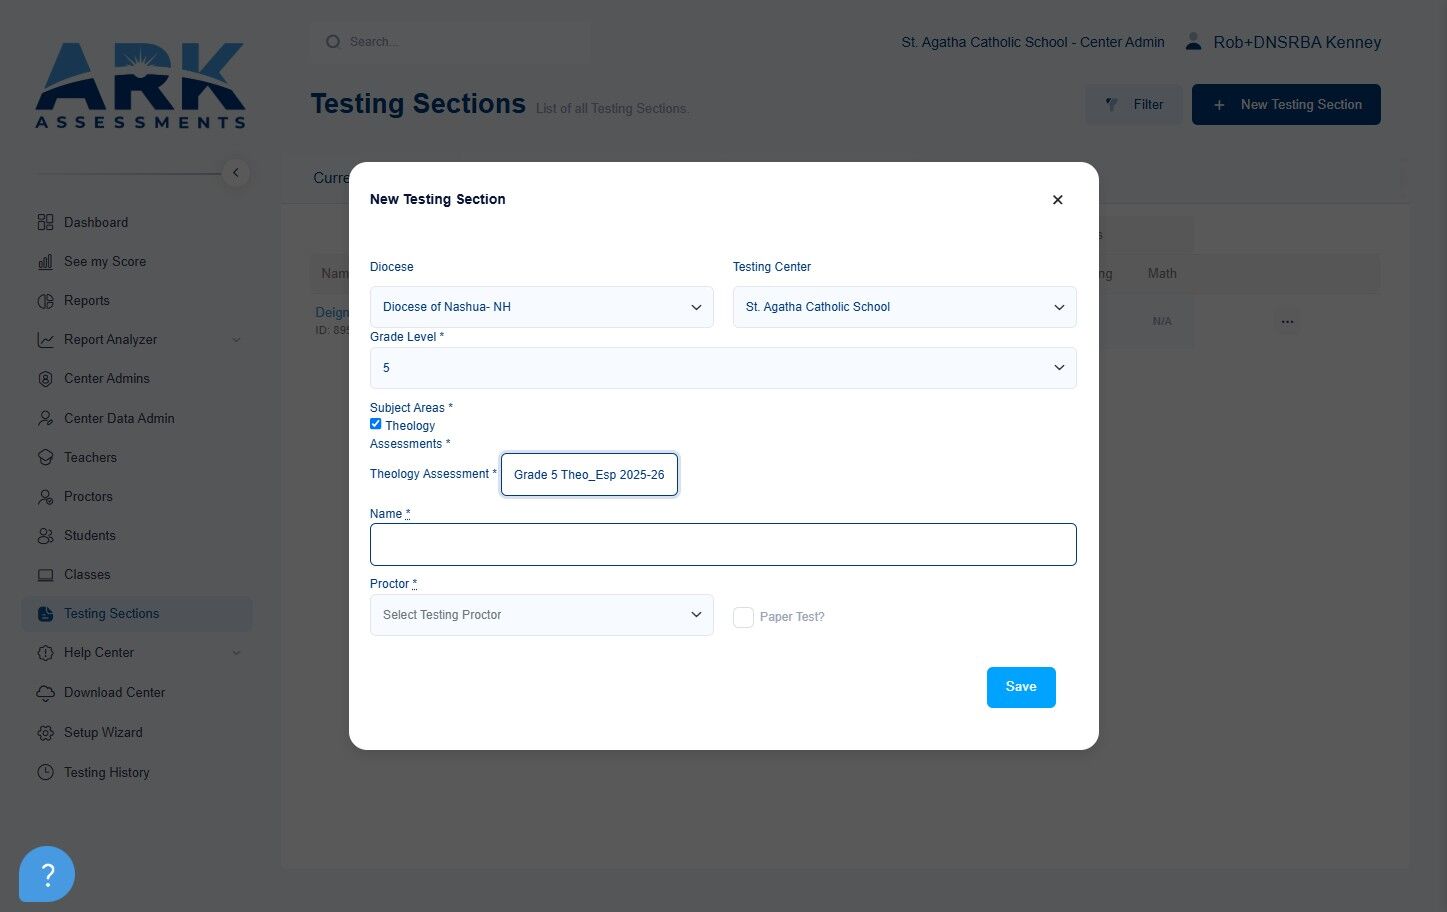
Task: Click the Testing History clock icon
Action: 45,773
